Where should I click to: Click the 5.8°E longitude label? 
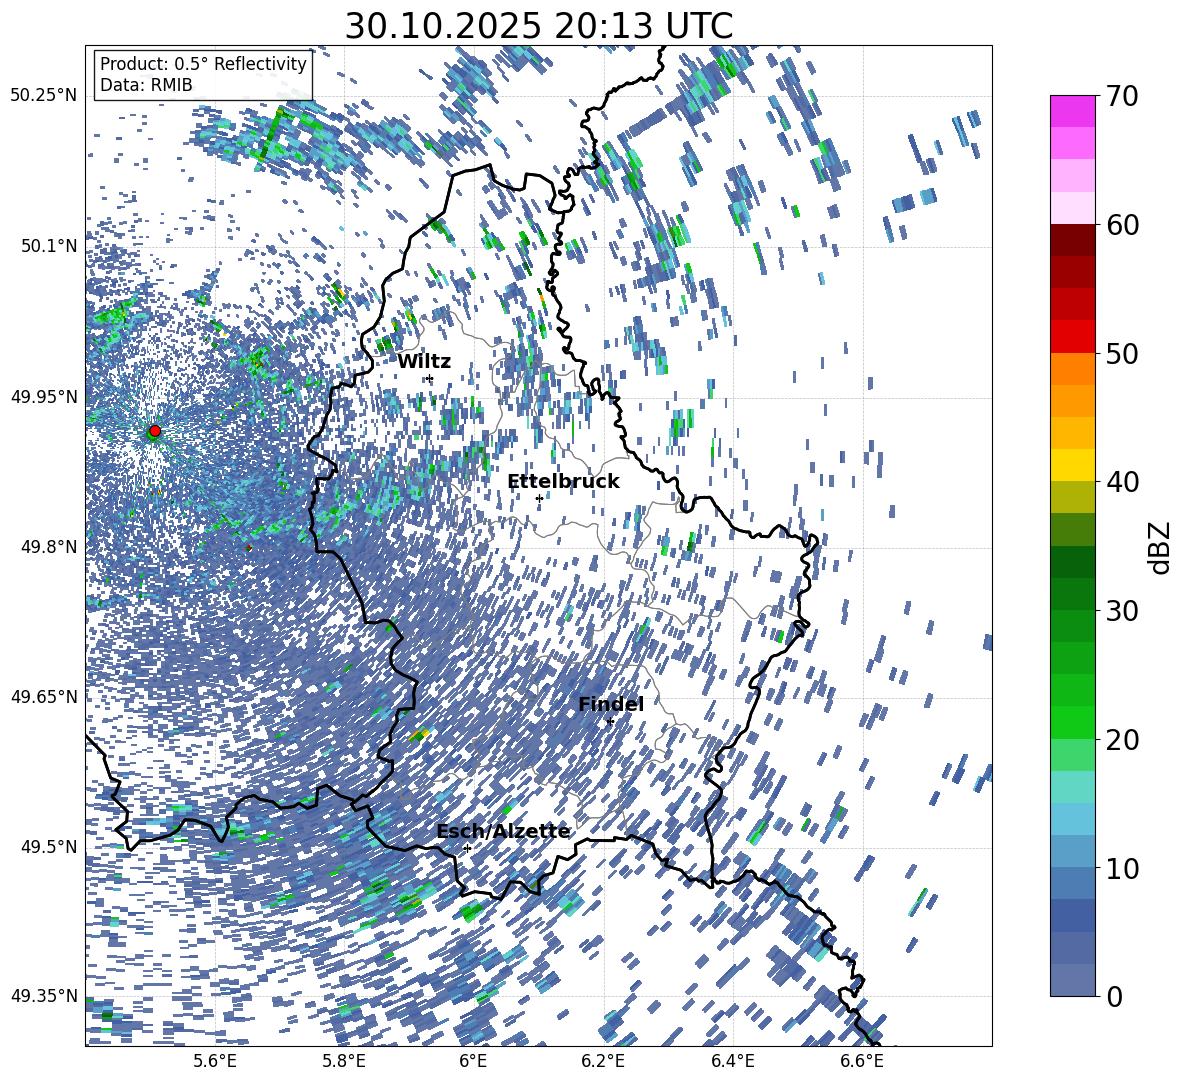pyautogui.click(x=344, y=1061)
